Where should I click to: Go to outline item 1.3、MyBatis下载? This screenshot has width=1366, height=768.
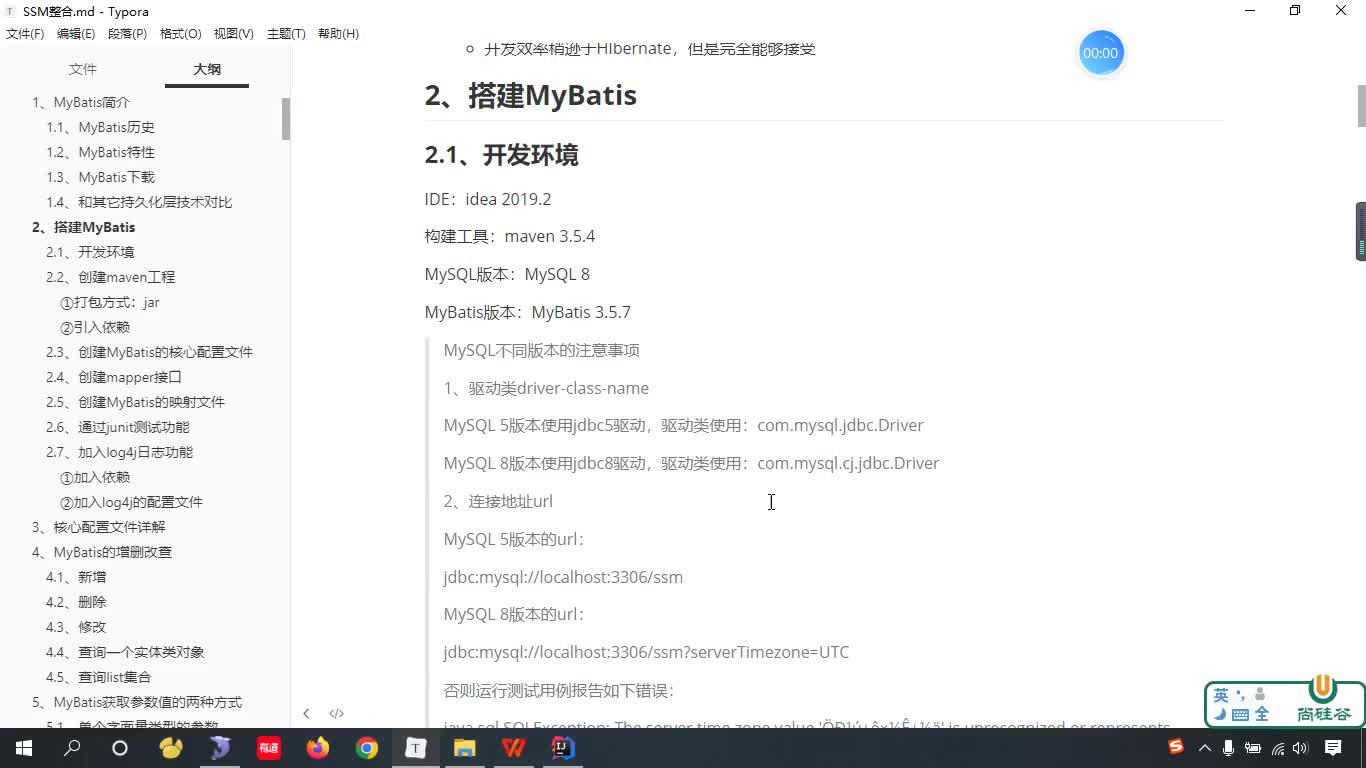point(100,177)
